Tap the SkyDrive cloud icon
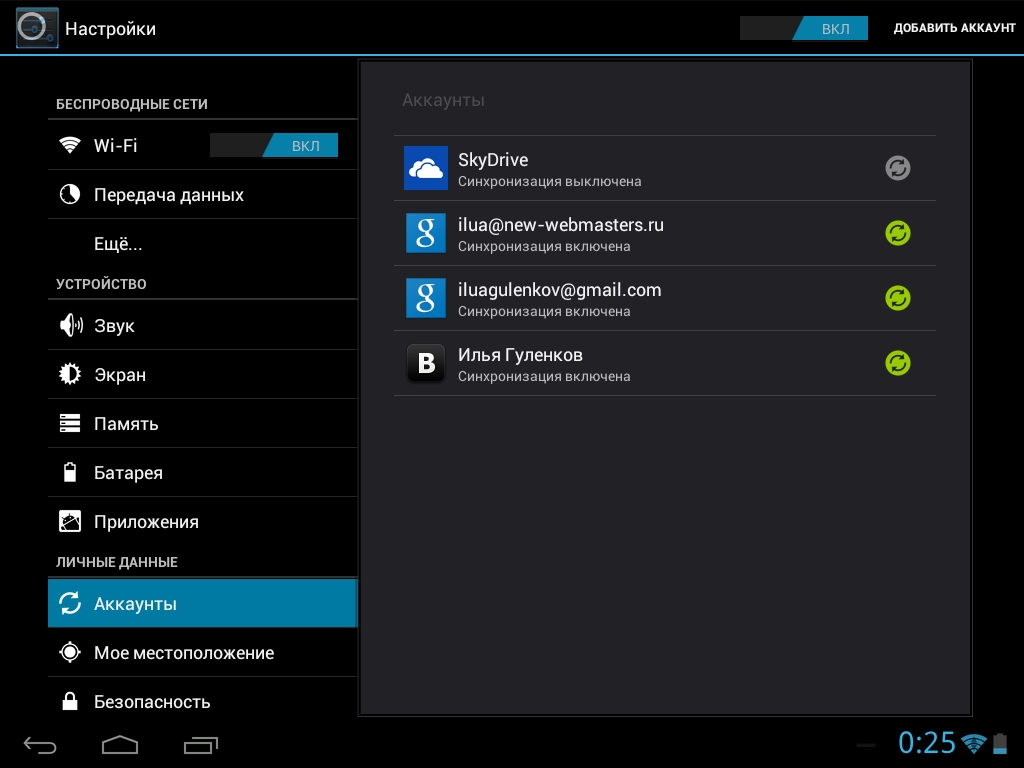Screen dimensions: 1024x768 pos(426,168)
